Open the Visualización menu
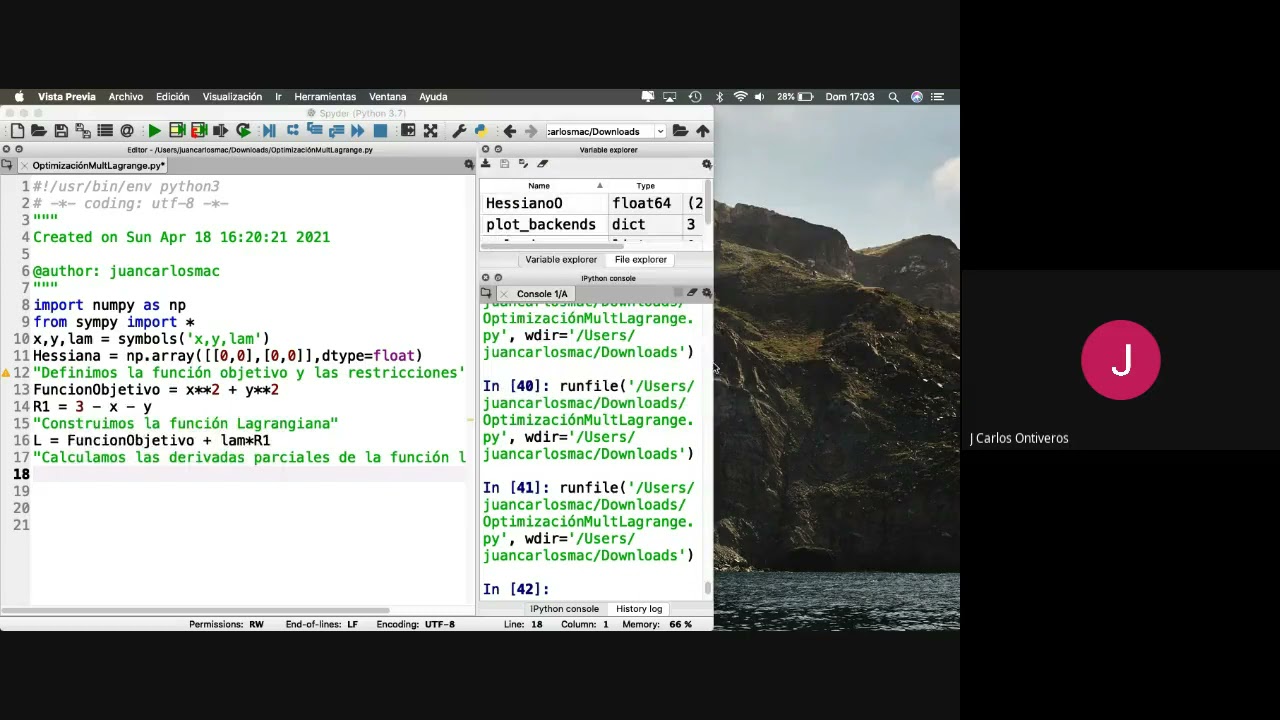 pyautogui.click(x=232, y=97)
